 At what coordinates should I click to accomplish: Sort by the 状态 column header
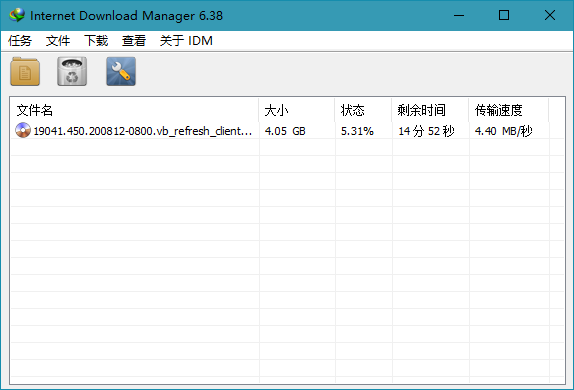363,110
